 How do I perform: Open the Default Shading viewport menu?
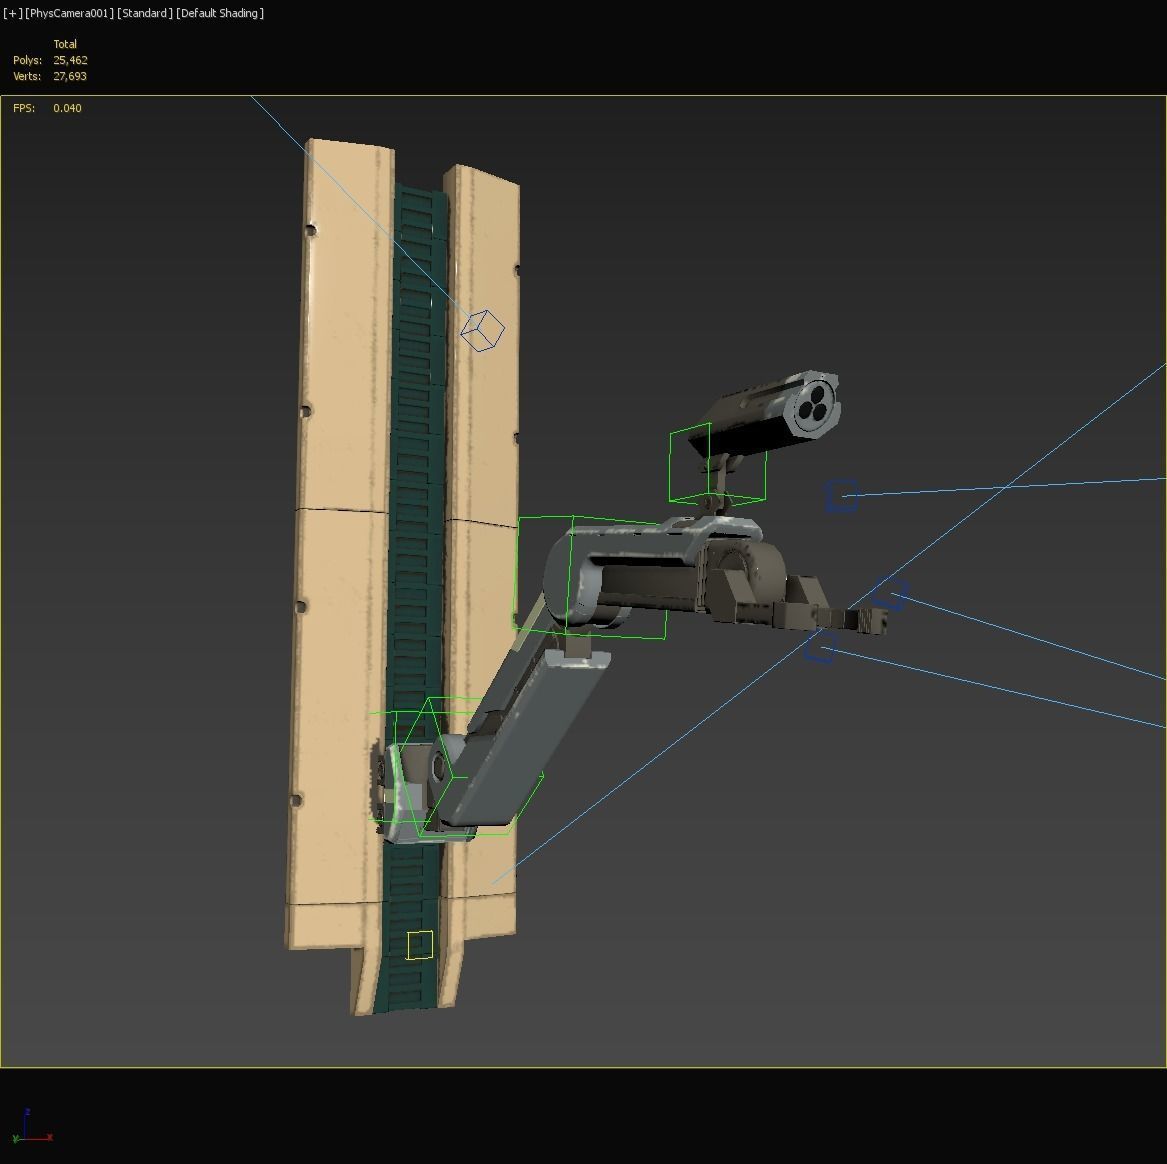pyautogui.click(x=220, y=13)
